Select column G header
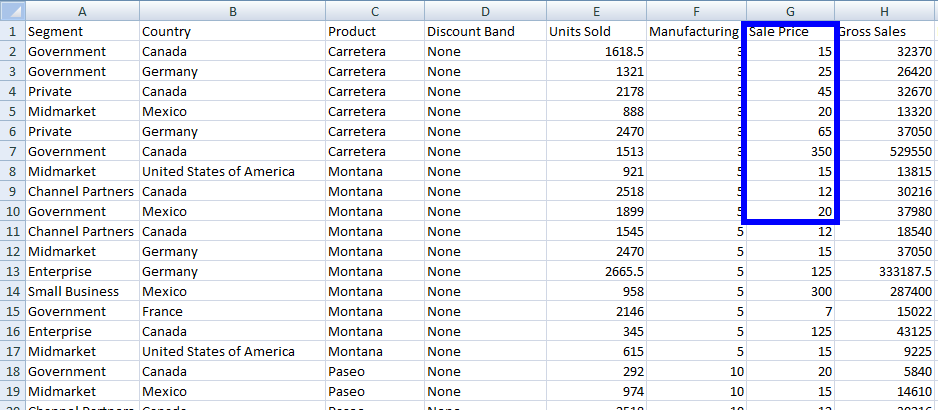This screenshot has height=410, width=938. coord(790,10)
